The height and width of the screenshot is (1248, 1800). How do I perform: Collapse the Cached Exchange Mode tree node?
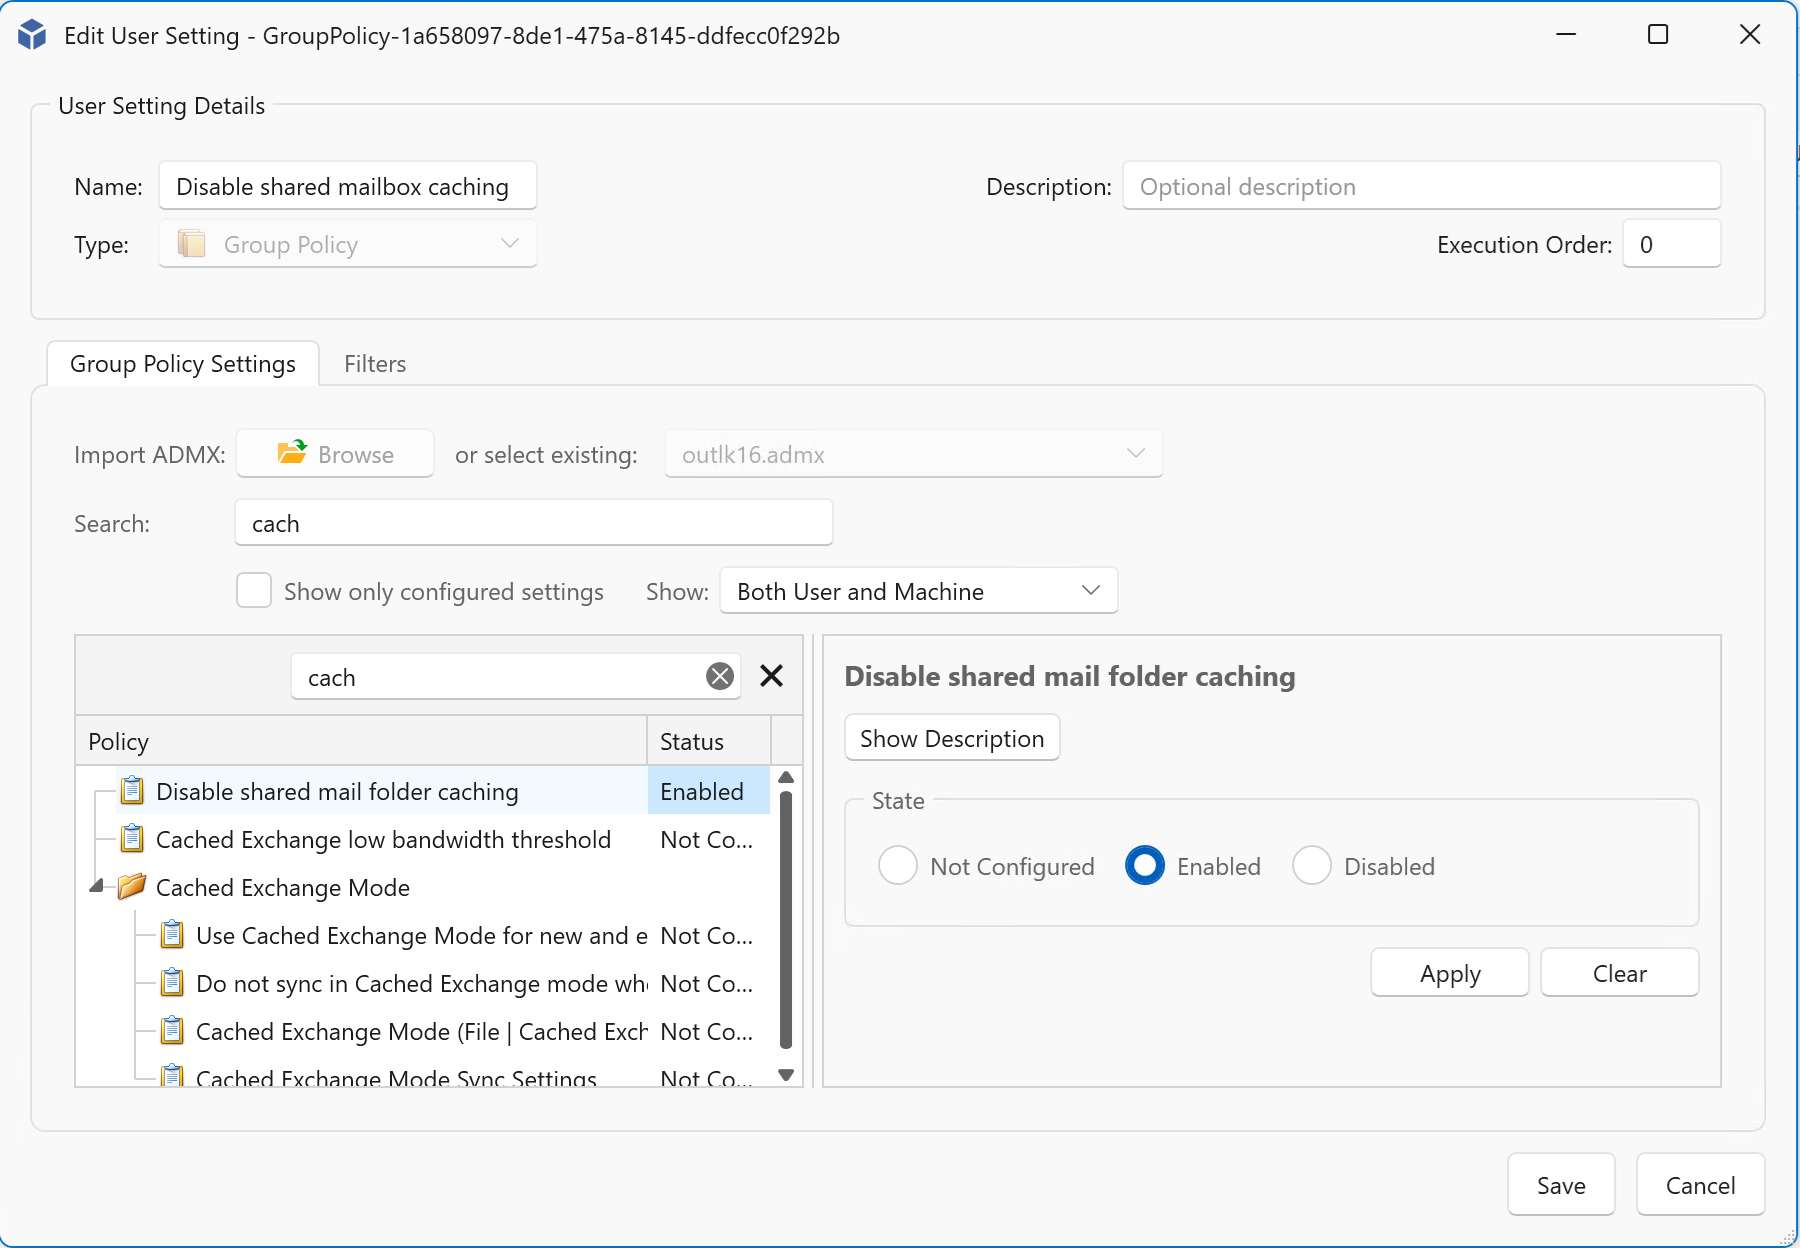(97, 887)
